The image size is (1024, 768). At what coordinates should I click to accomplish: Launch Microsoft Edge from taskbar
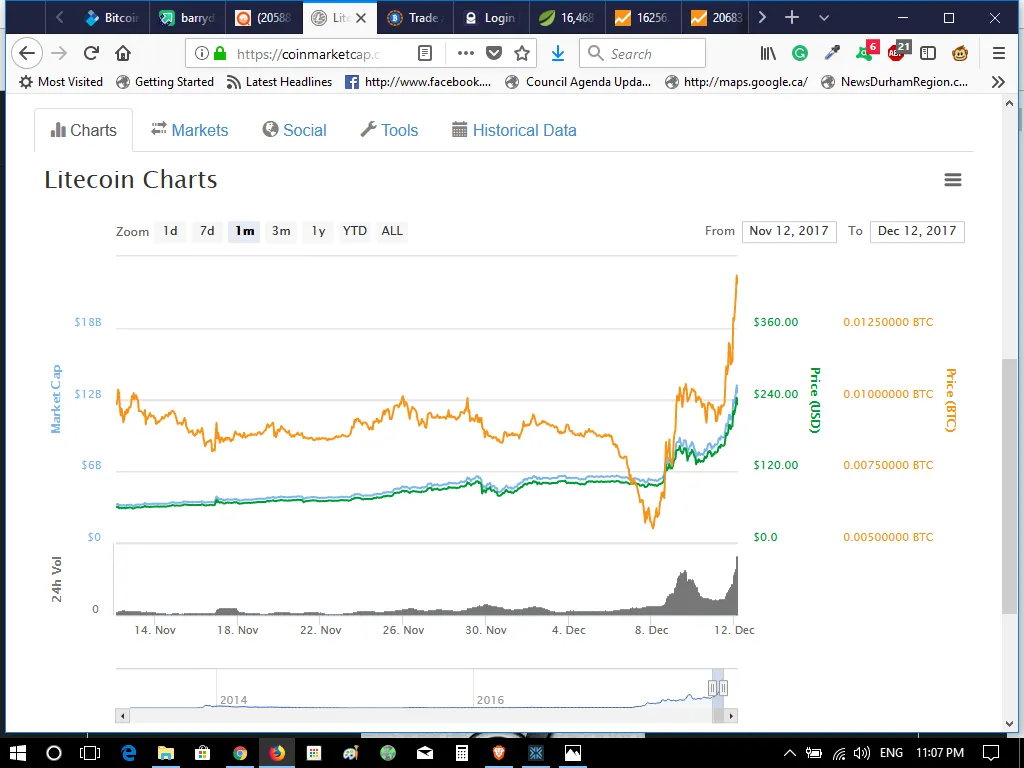tap(128, 753)
